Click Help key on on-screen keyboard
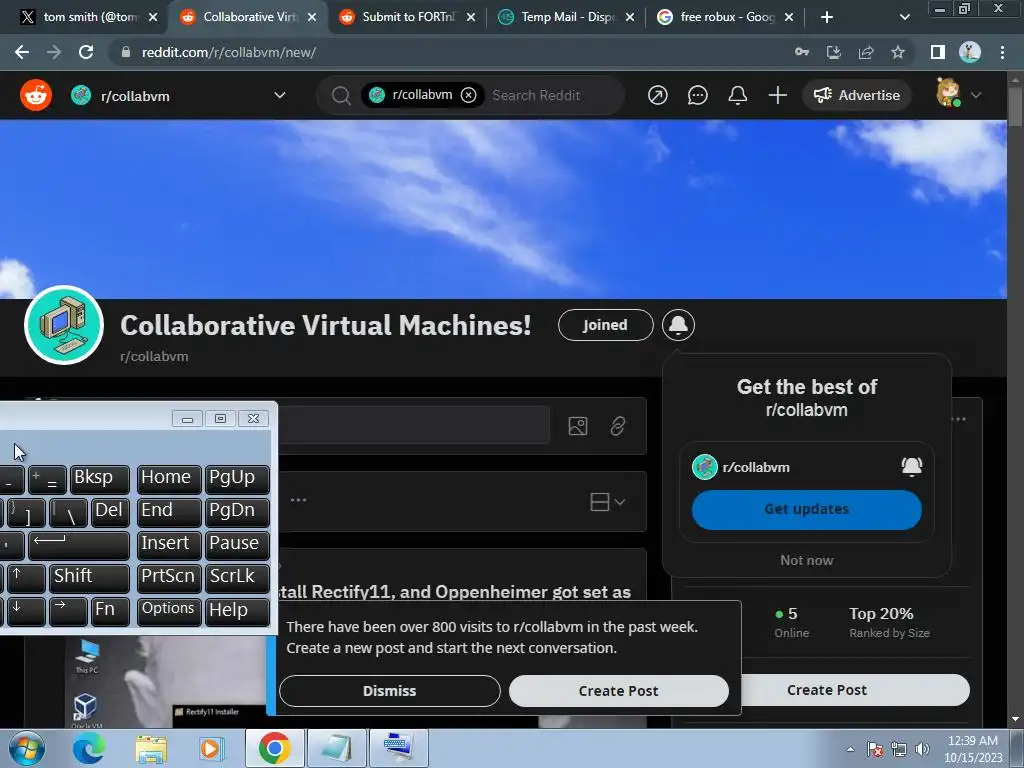This screenshot has height=768, width=1024. click(237, 611)
